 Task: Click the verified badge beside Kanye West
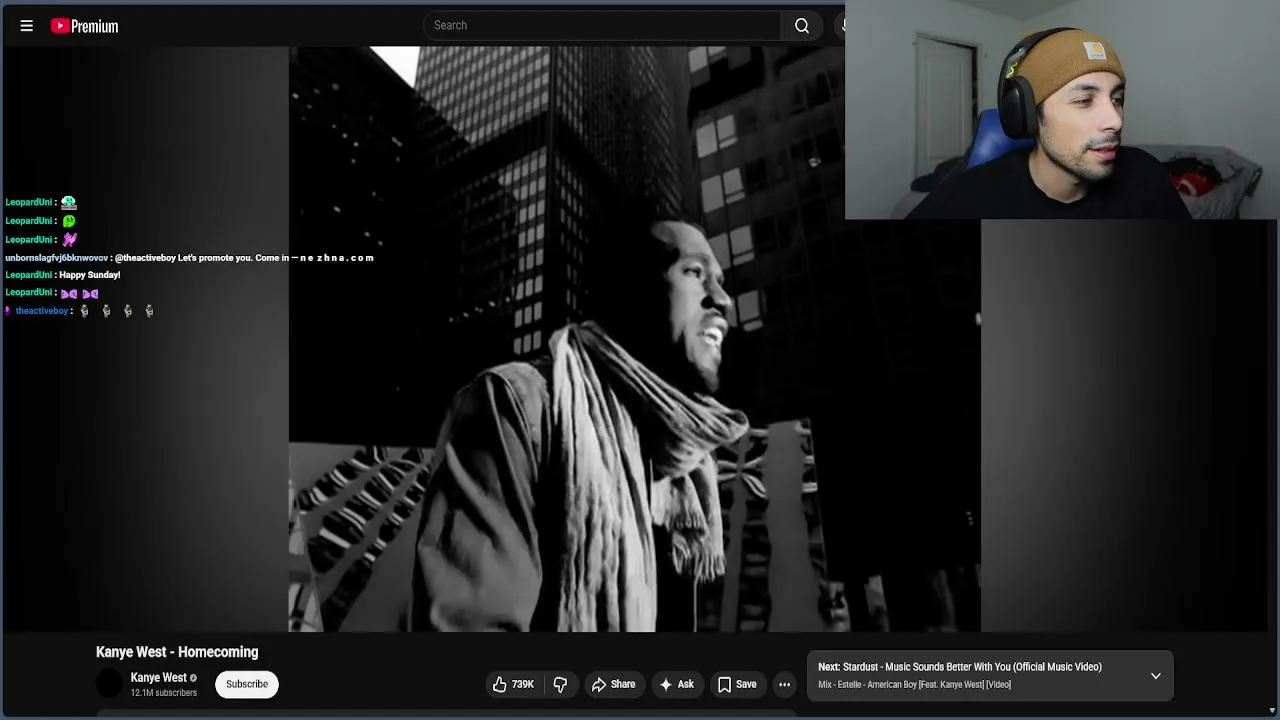(194, 678)
